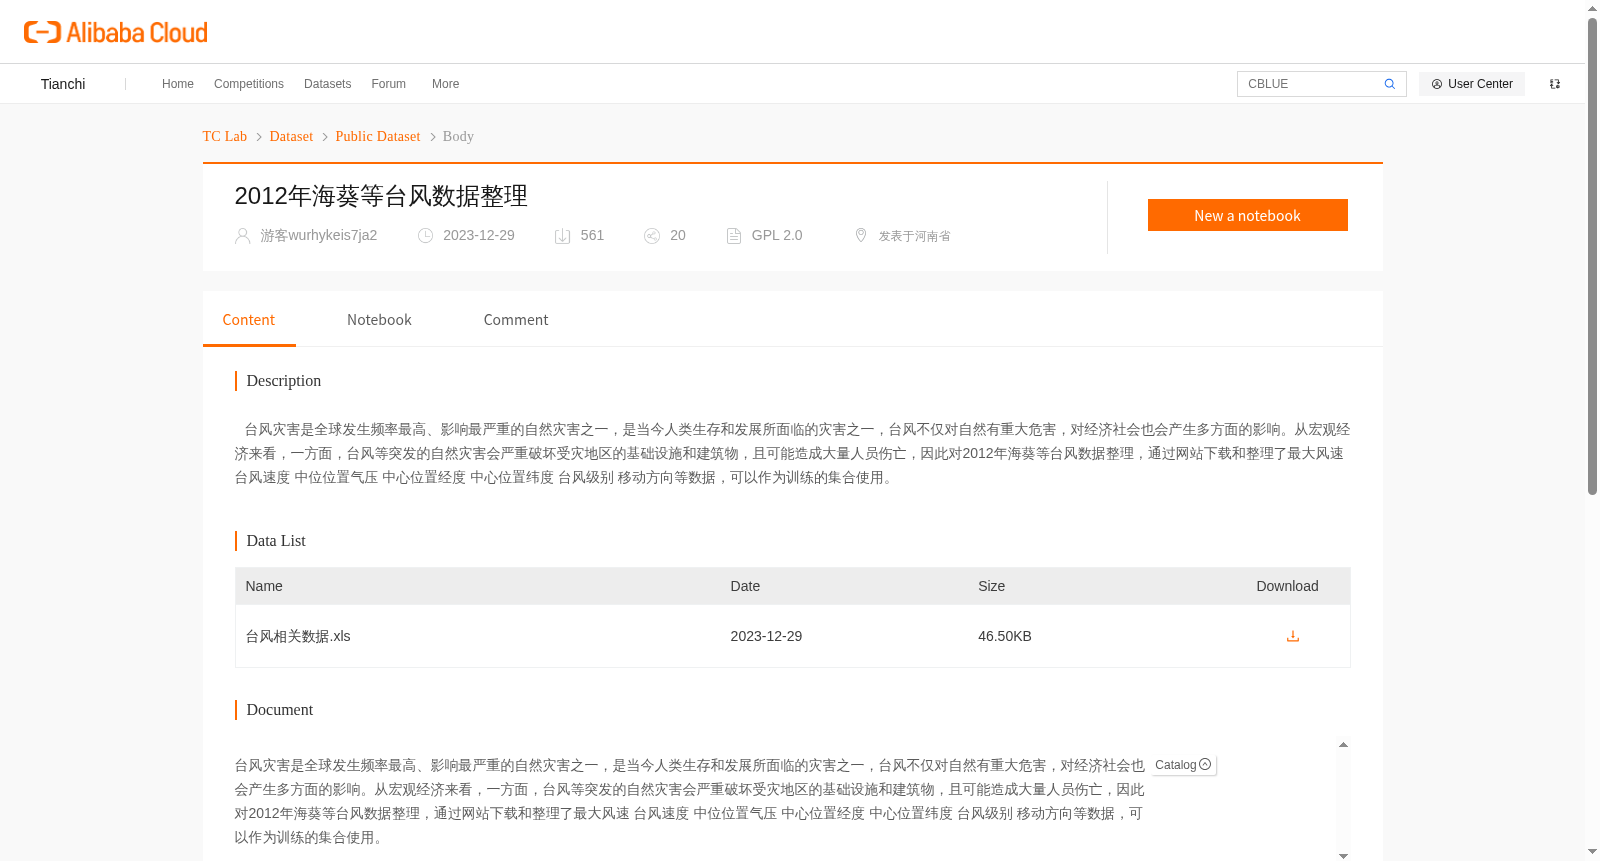Click the download icon for 台风相关数据.xls
Image resolution: width=1600 pixels, height=861 pixels.
[x=1292, y=636]
